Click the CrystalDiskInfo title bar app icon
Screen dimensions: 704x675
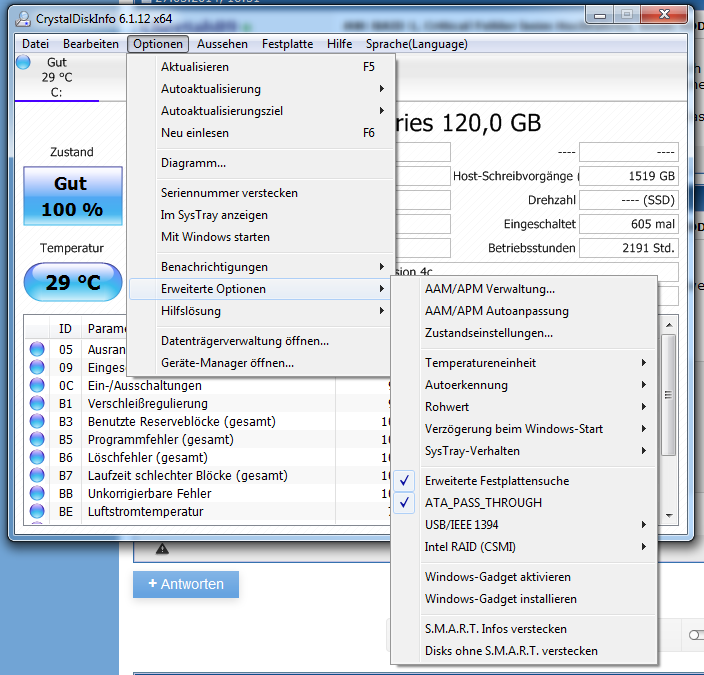[x=23, y=19]
